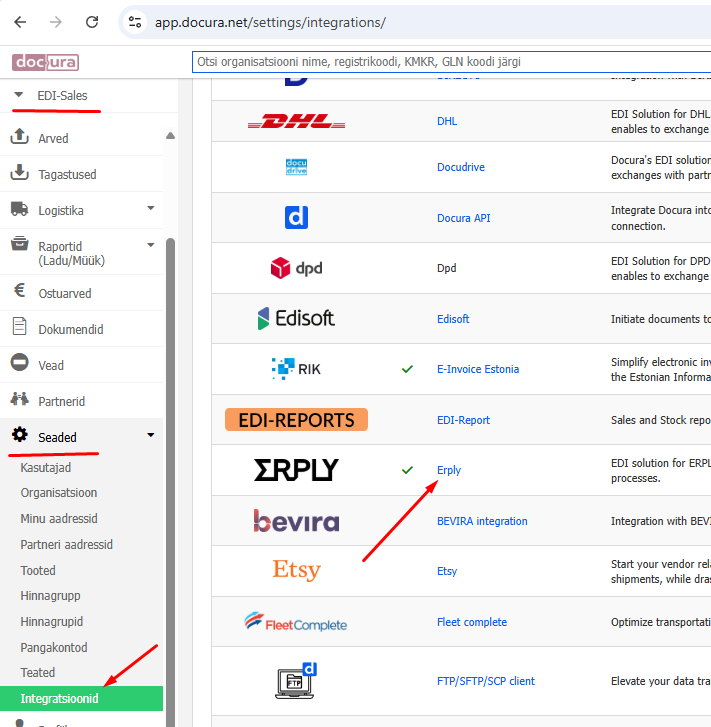This screenshot has width=711, height=727.
Task: Open the BEVIRA integration link
Action: pyautogui.click(x=482, y=522)
